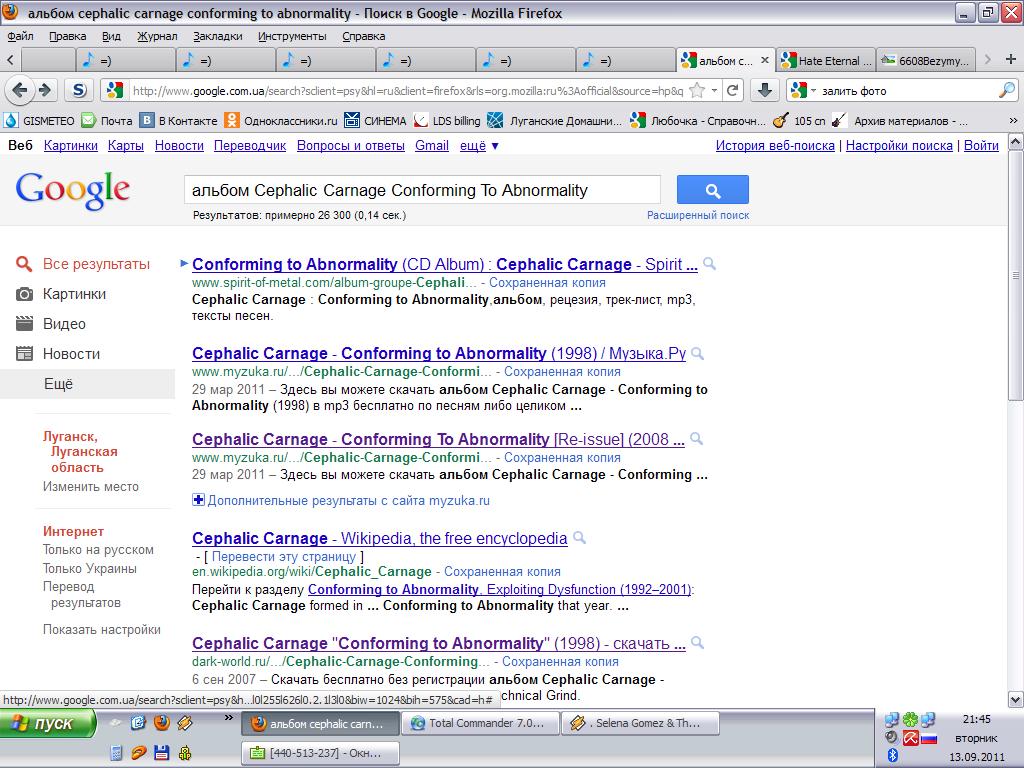The image size is (1024, 768).
Task: Open the В Контакте bookmark
Action: tap(180, 121)
